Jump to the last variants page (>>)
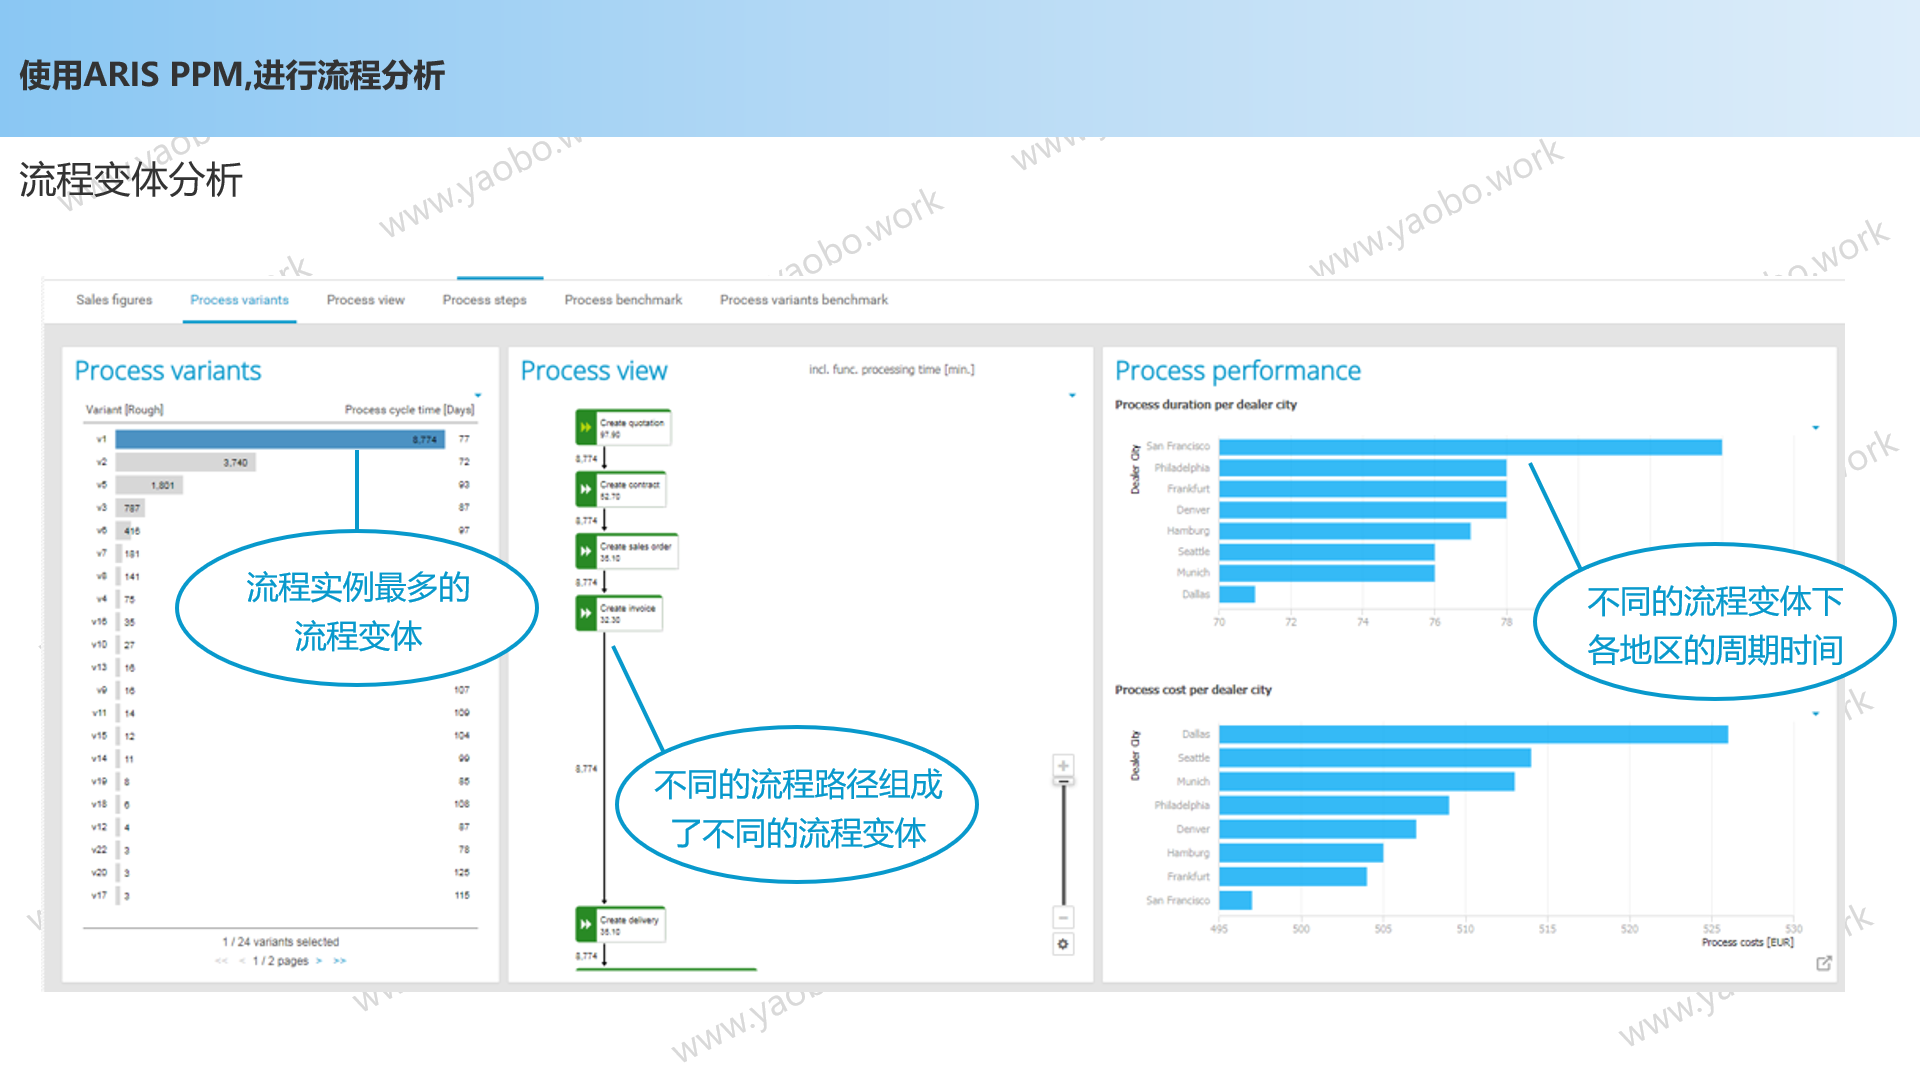Screen dimensions: 1920x1080 pyautogui.click(x=340, y=961)
